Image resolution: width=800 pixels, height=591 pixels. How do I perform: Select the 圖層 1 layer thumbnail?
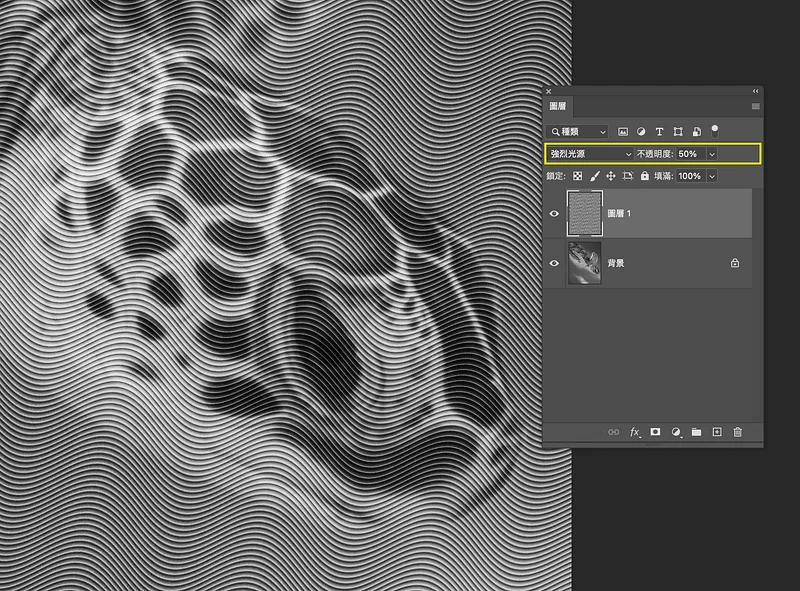tap(585, 213)
